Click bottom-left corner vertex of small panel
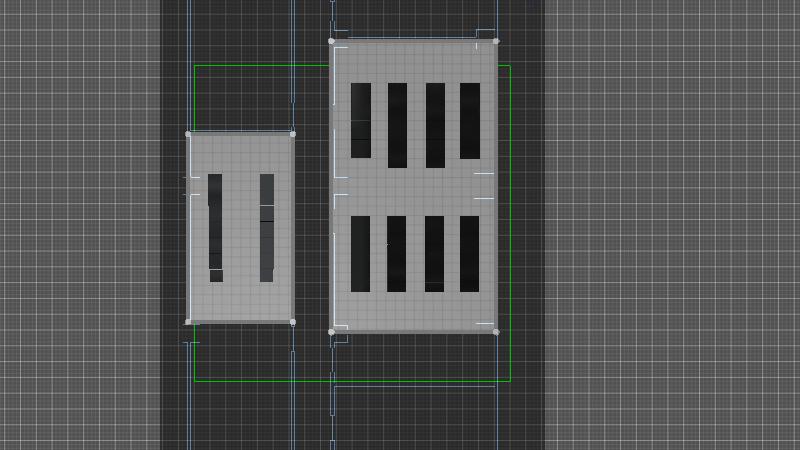The height and width of the screenshot is (450, 800). coord(188,322)
